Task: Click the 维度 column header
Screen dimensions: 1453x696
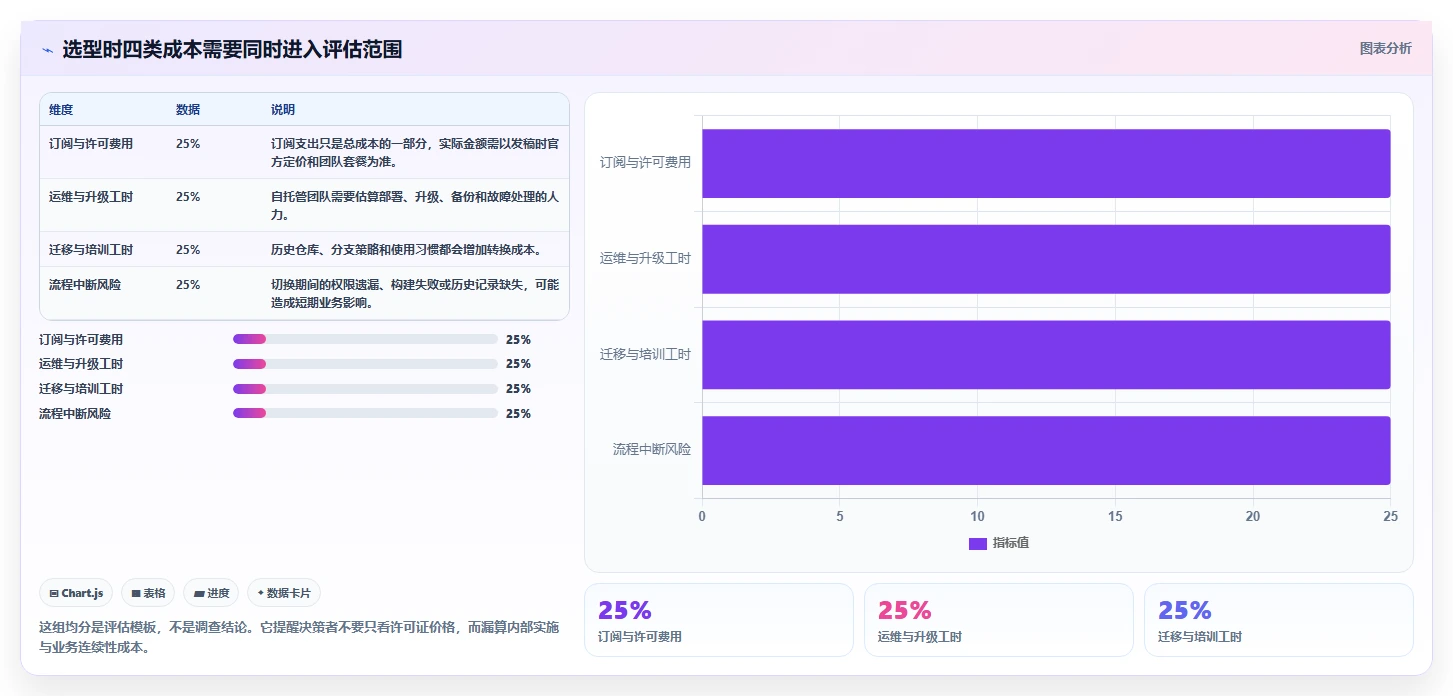Action: coord(61,109)
